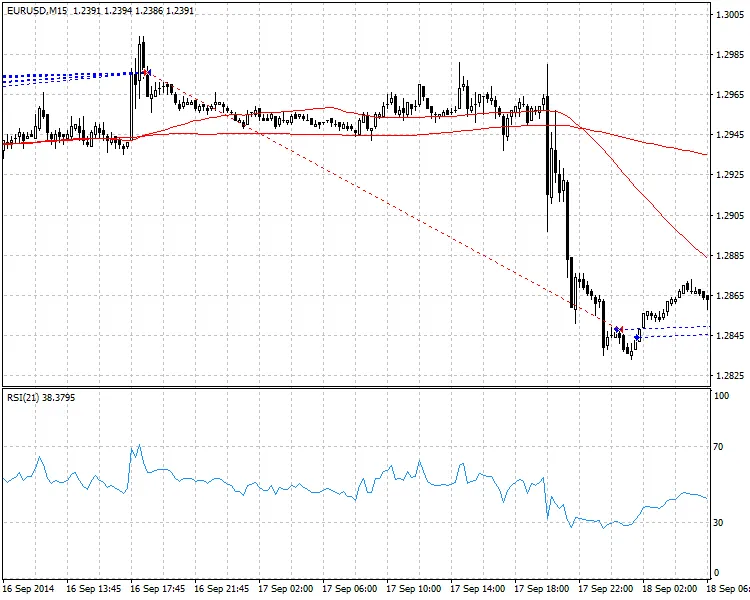Select the EURUSD,M15 chart title label
This screenshot has height=600, width=750.
coord(35,10)
